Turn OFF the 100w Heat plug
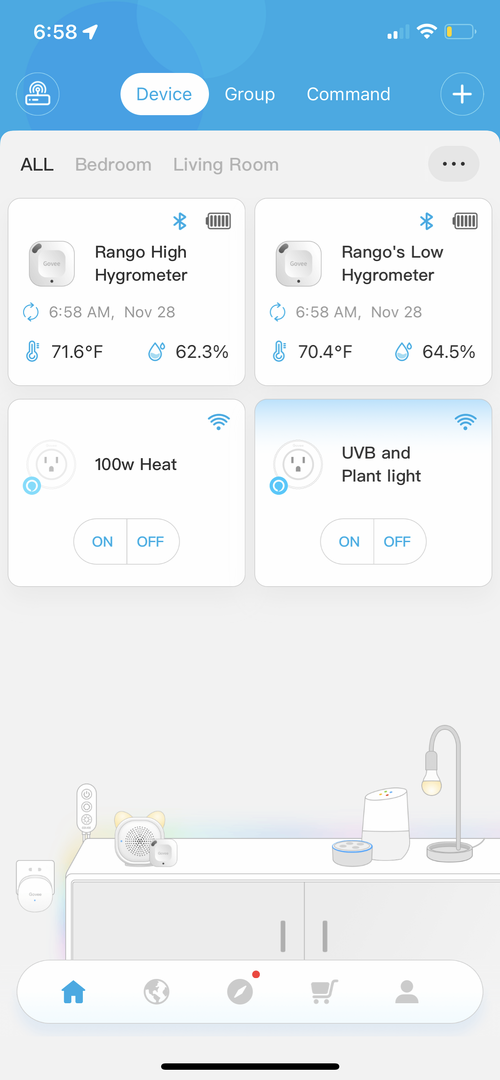500x1080 pixels. click(153, 541)
